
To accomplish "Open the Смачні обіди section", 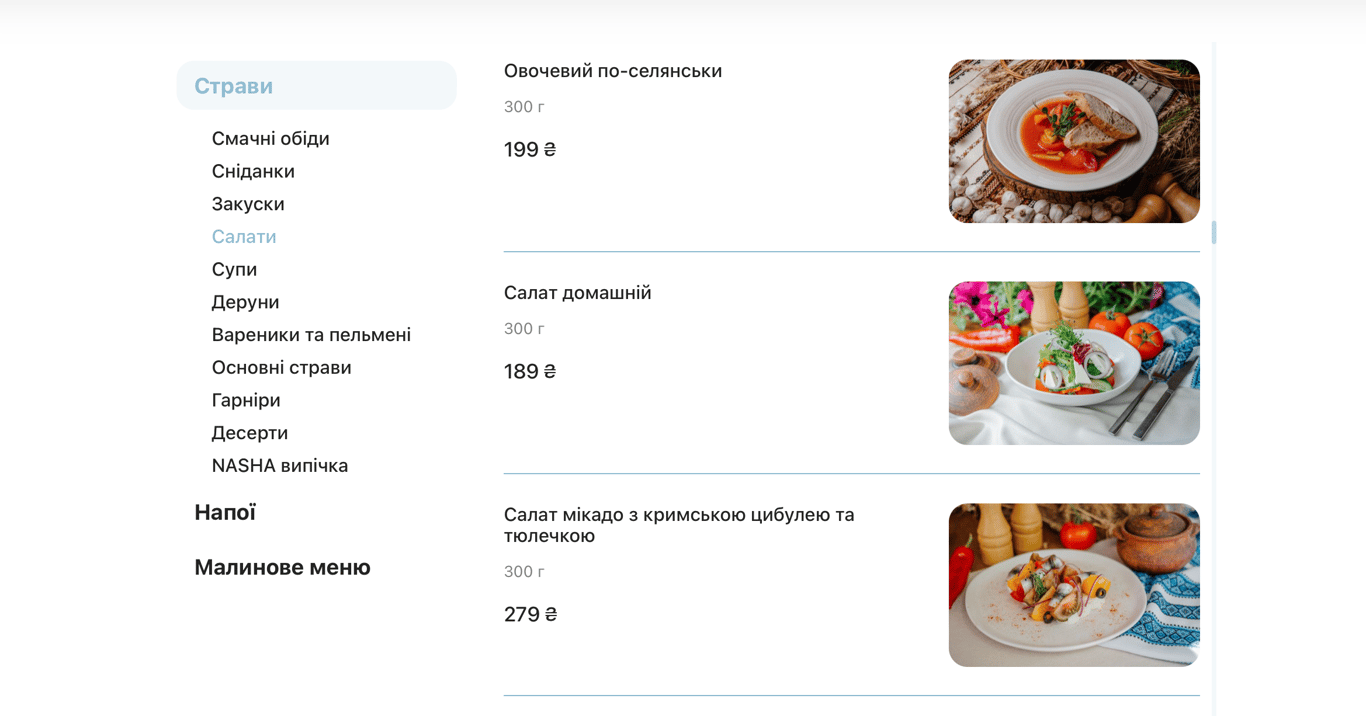I will (x=270, y=138).
